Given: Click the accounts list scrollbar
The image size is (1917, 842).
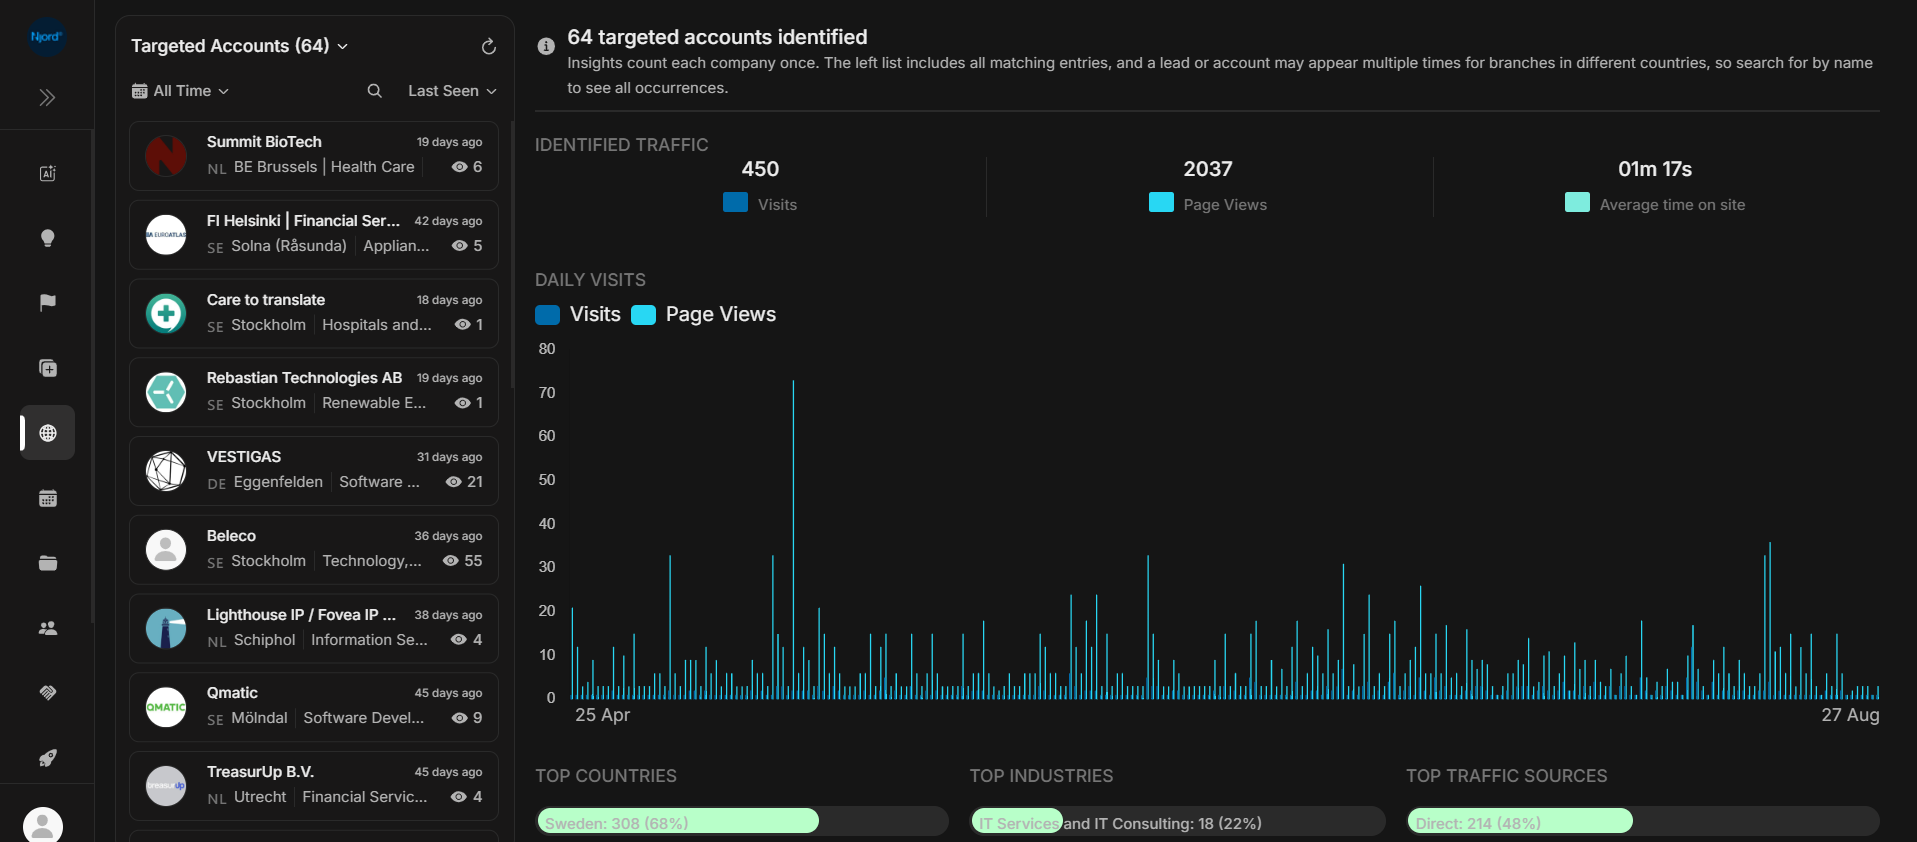Looking at the screenshot, I should [x=512, y=255].
